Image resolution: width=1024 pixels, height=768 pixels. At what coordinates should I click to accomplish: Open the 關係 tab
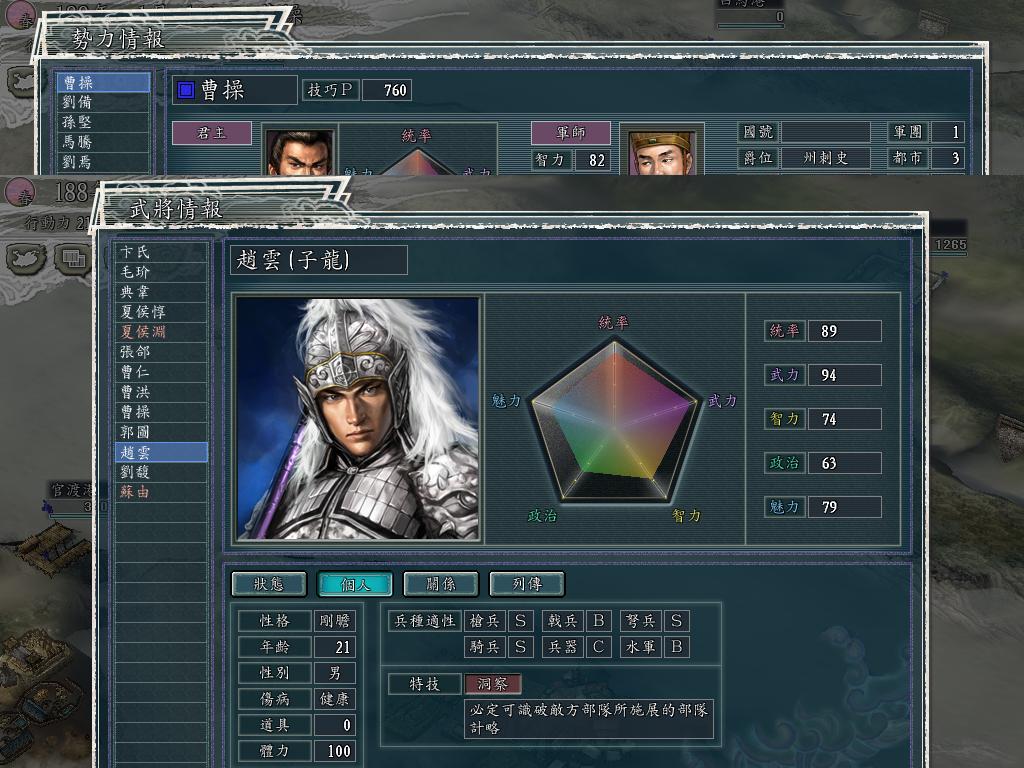click(441, 584)
